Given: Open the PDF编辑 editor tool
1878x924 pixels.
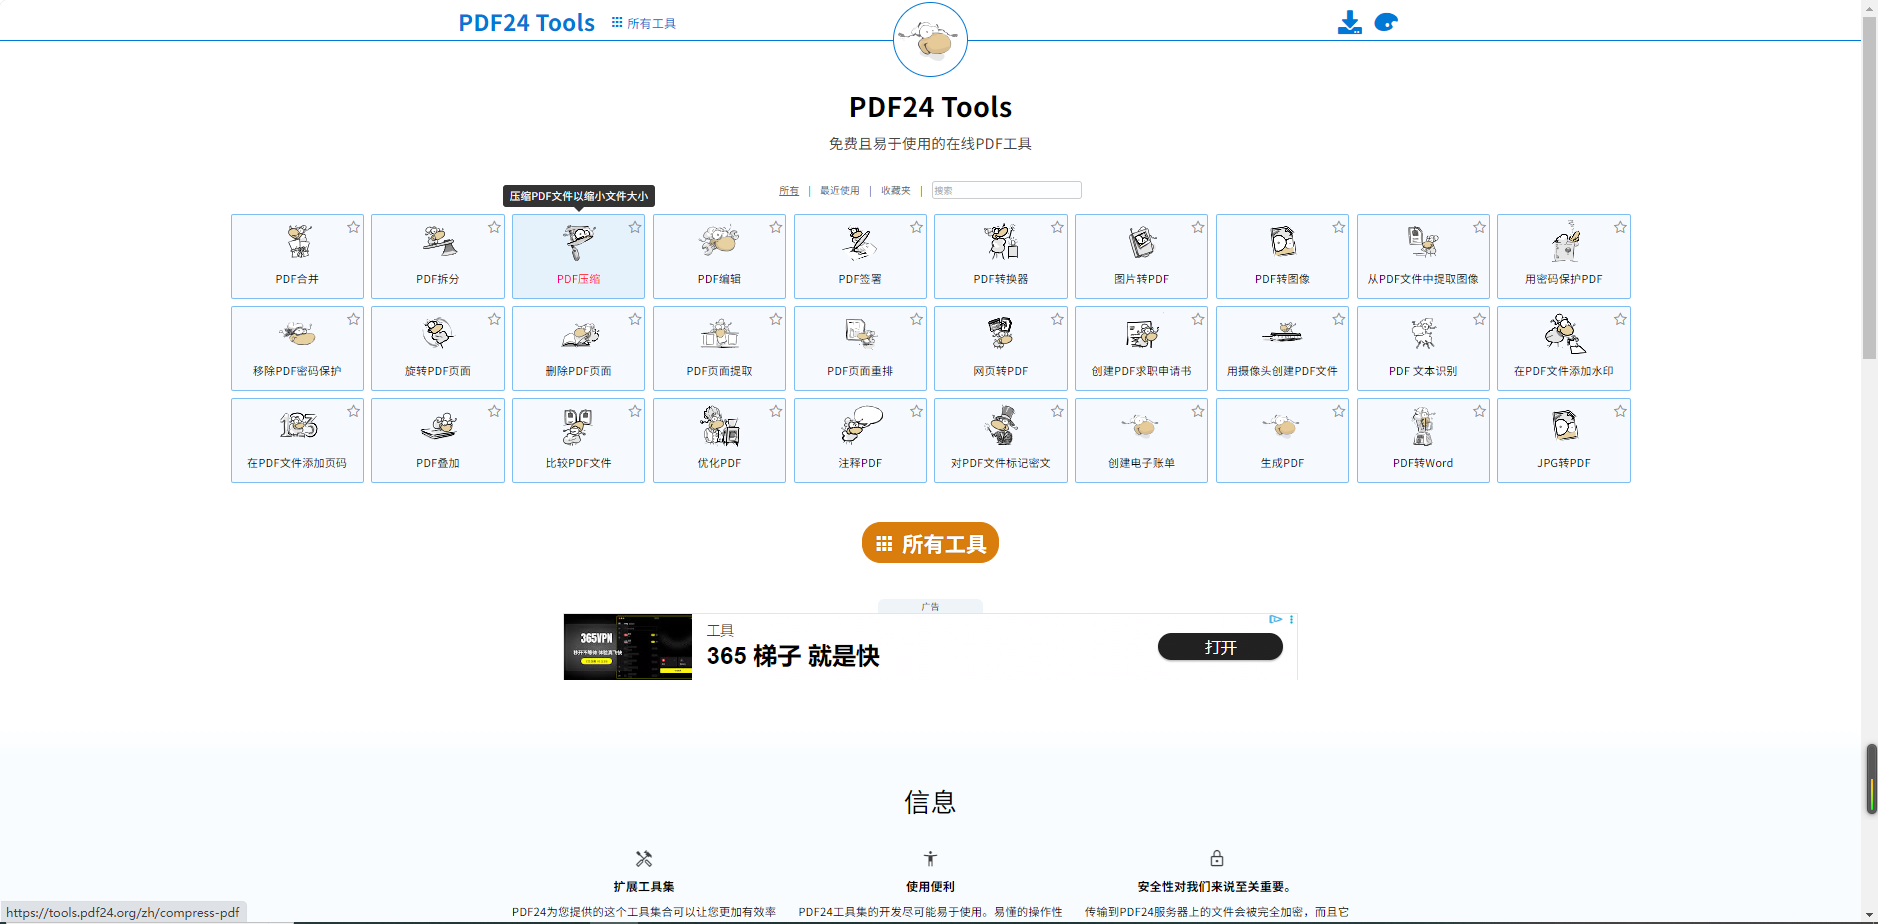Looking at the screenshot, I should (x=719, y=256).
